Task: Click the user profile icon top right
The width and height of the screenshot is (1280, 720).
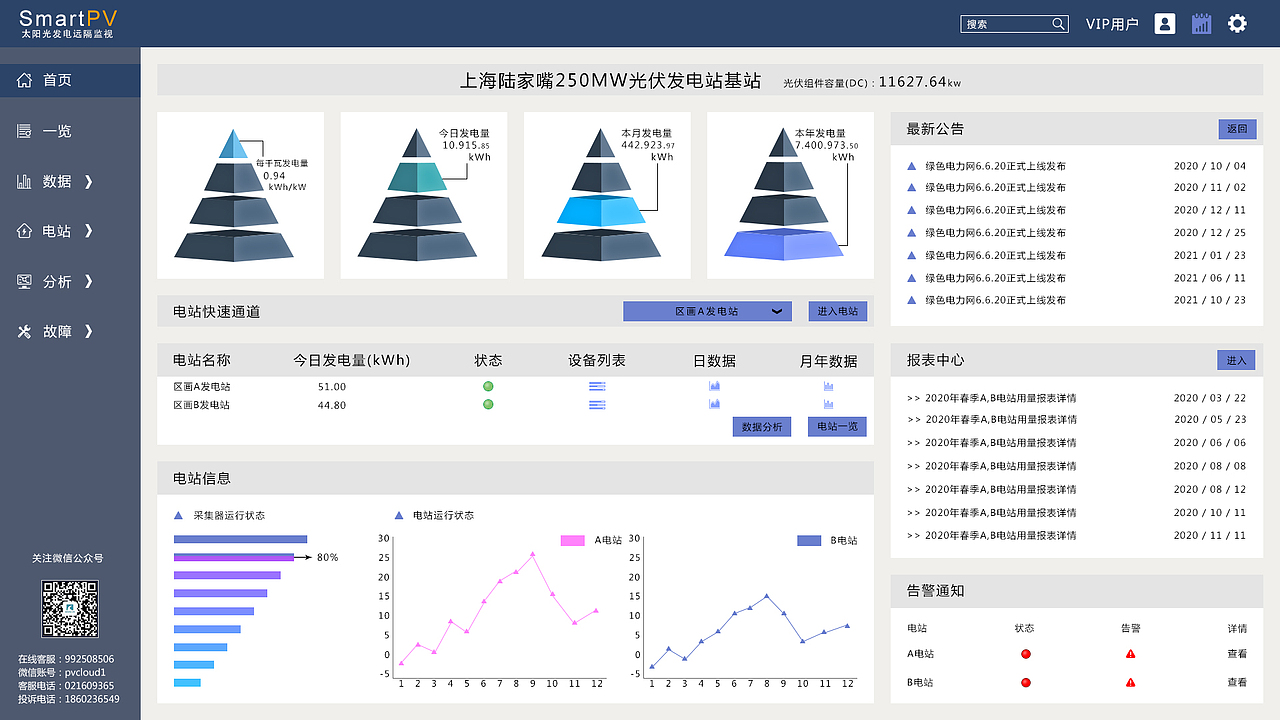Action: 1164,23
